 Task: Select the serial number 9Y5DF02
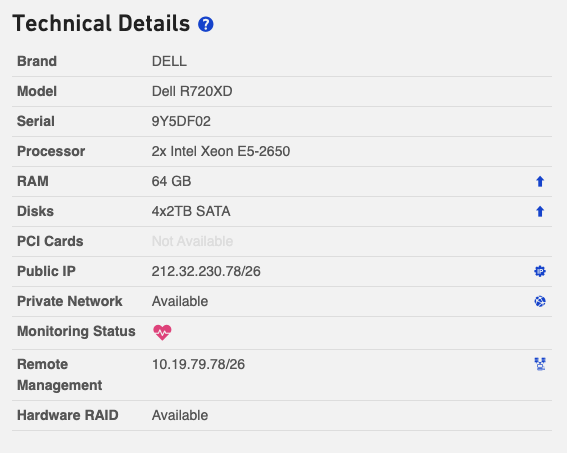pyautogui.click(x=181, y=121)
